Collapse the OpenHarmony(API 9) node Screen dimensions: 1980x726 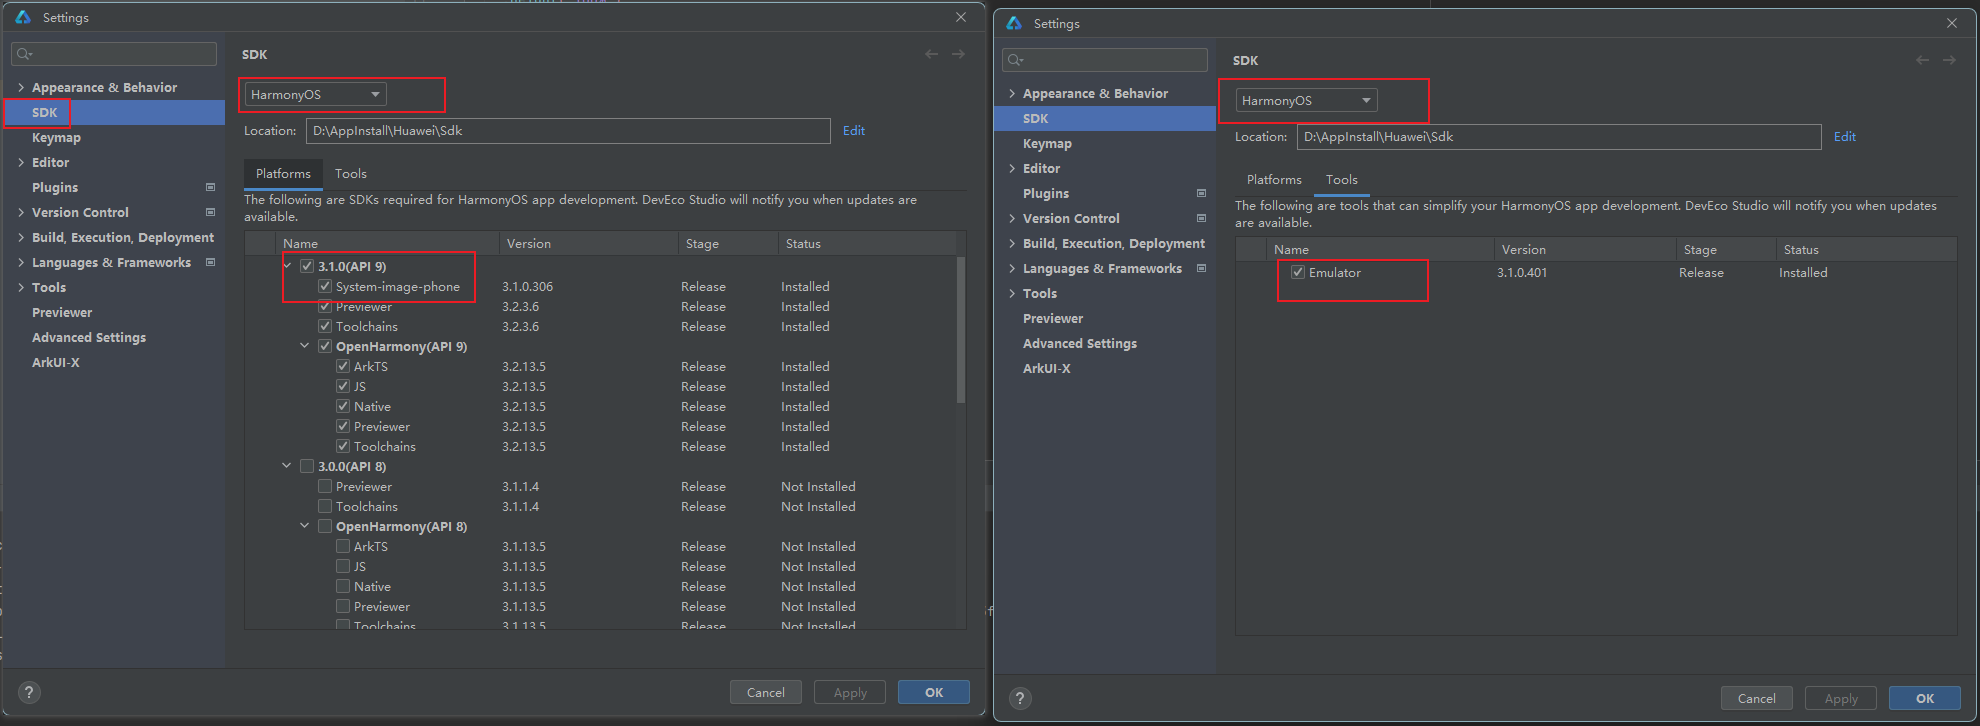pos(305,346)
